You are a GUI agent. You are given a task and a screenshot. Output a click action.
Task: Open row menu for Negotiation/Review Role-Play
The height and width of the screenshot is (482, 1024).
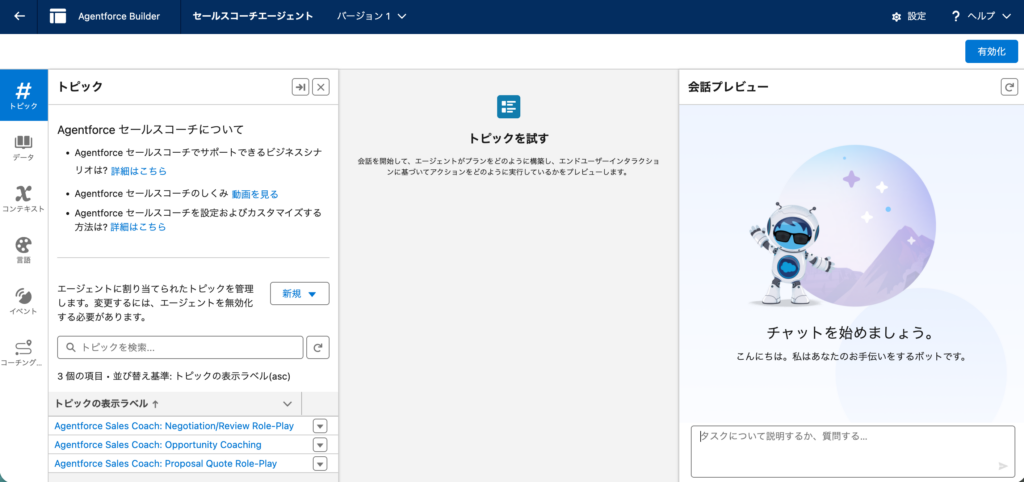pos(320,426)
